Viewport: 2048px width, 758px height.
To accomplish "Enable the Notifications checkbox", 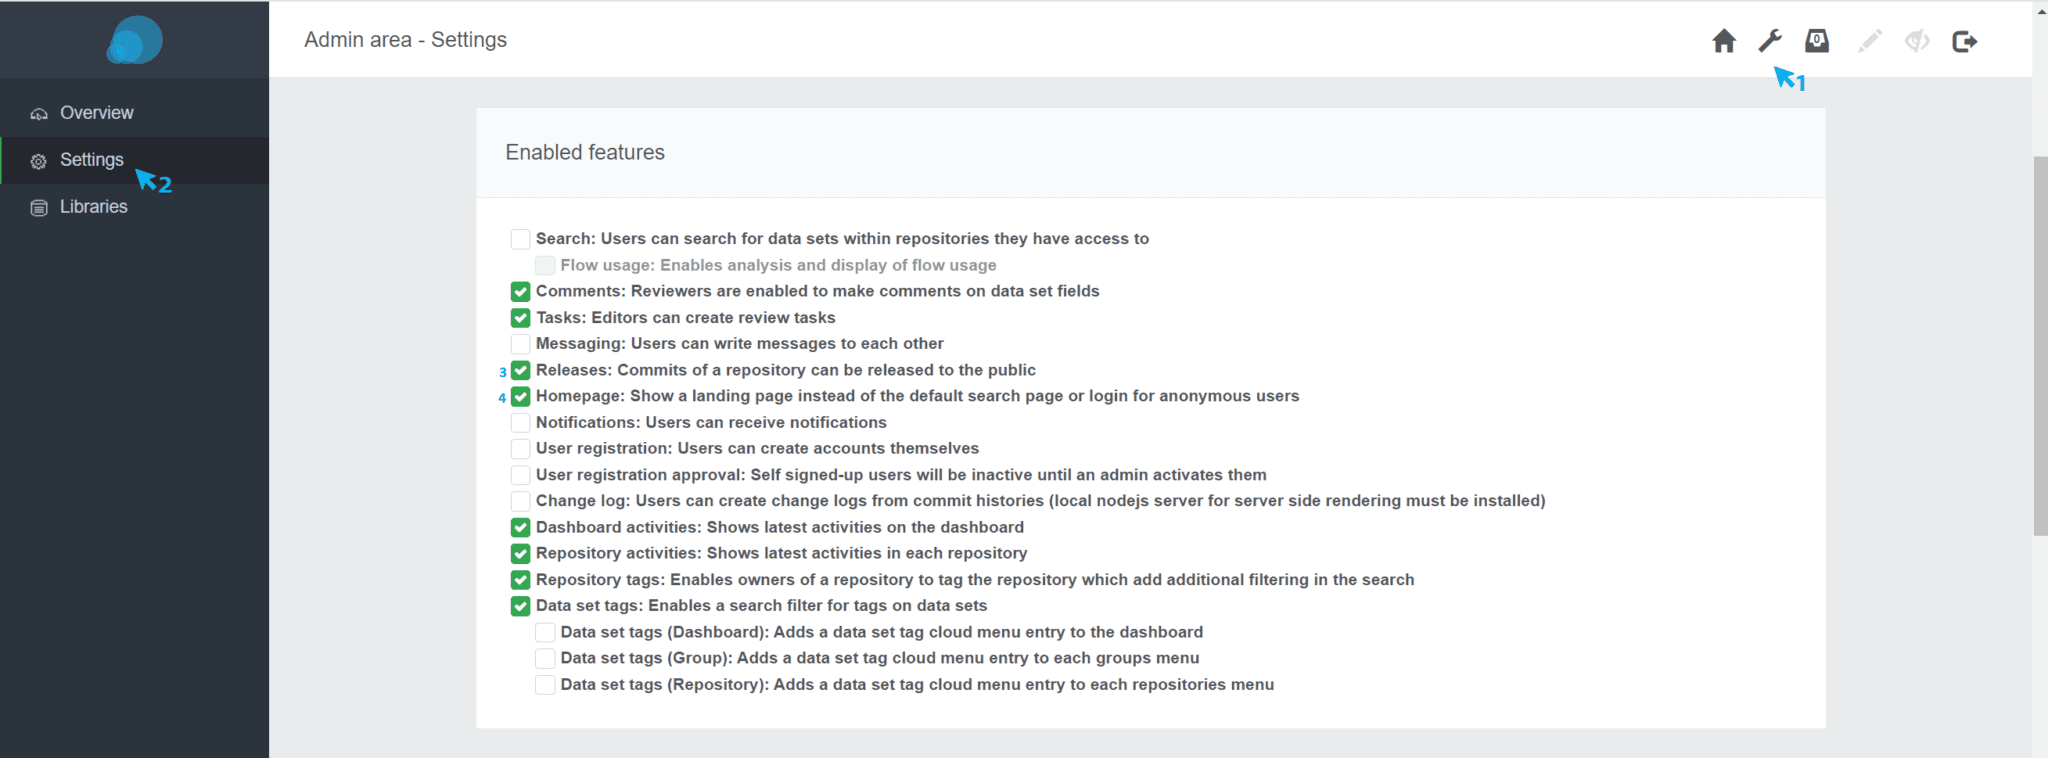I will pos(520,422).
